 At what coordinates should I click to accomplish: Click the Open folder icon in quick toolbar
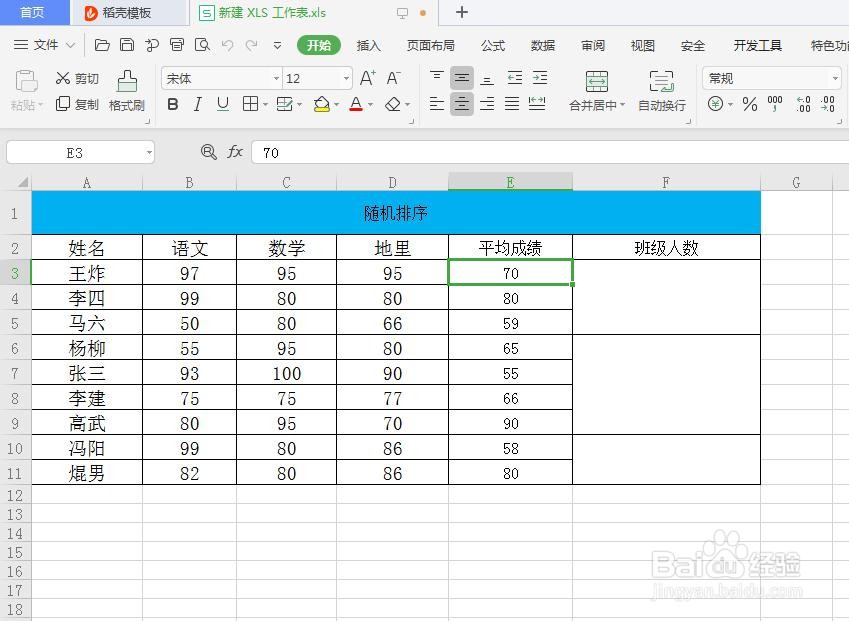pos(102,45)
